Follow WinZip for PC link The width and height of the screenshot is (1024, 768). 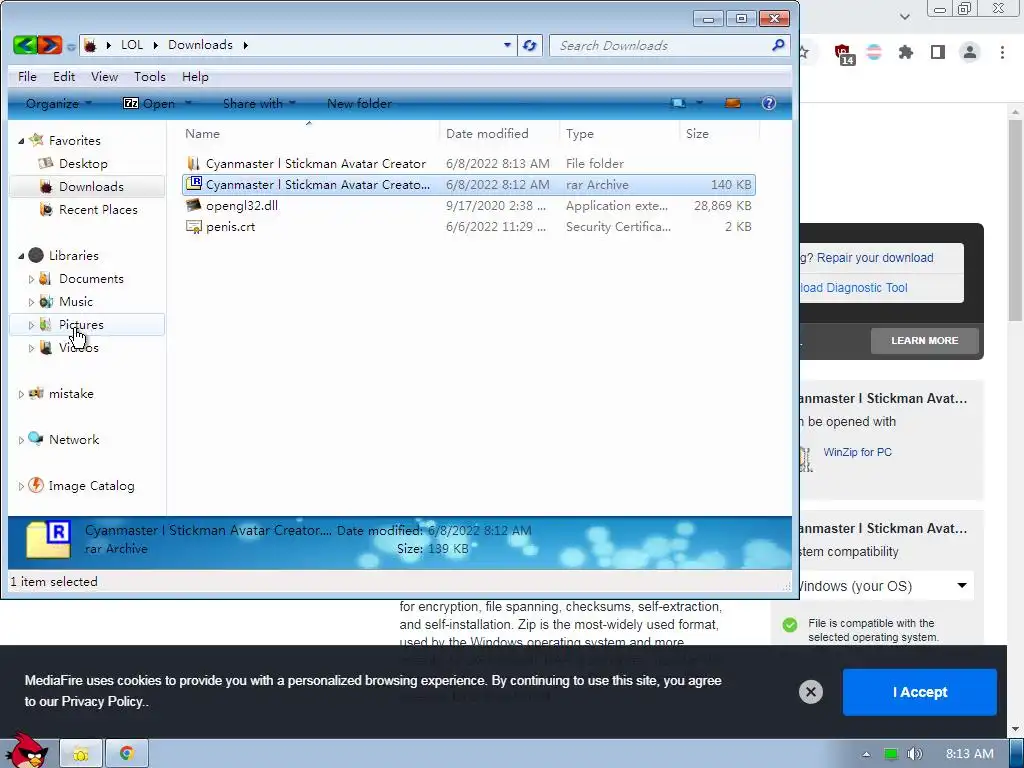pyautogui.click(x=857, y=452)
